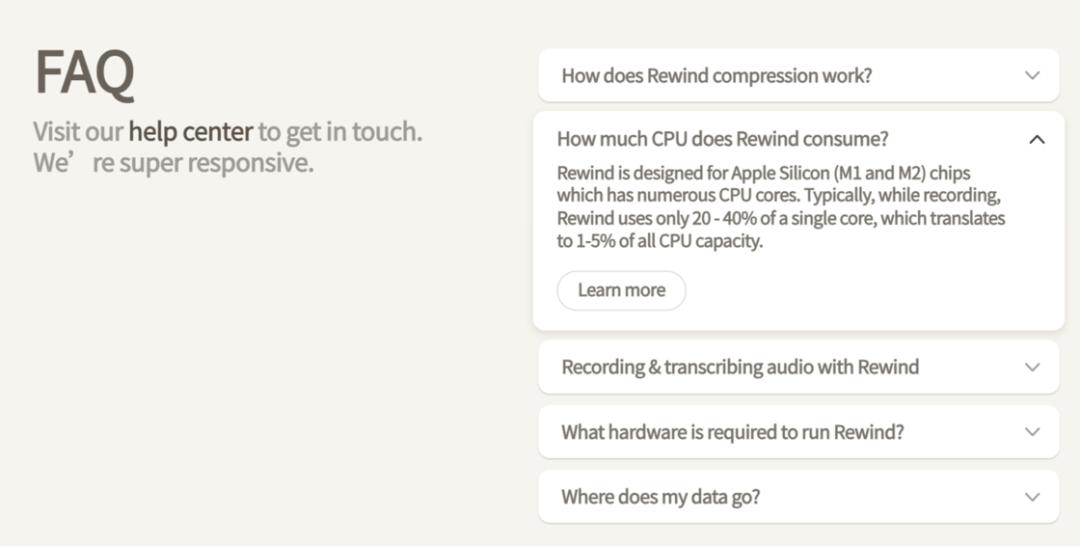Click the chevron for Where does my data go
1080x546 pixels.
[1032, 497]
